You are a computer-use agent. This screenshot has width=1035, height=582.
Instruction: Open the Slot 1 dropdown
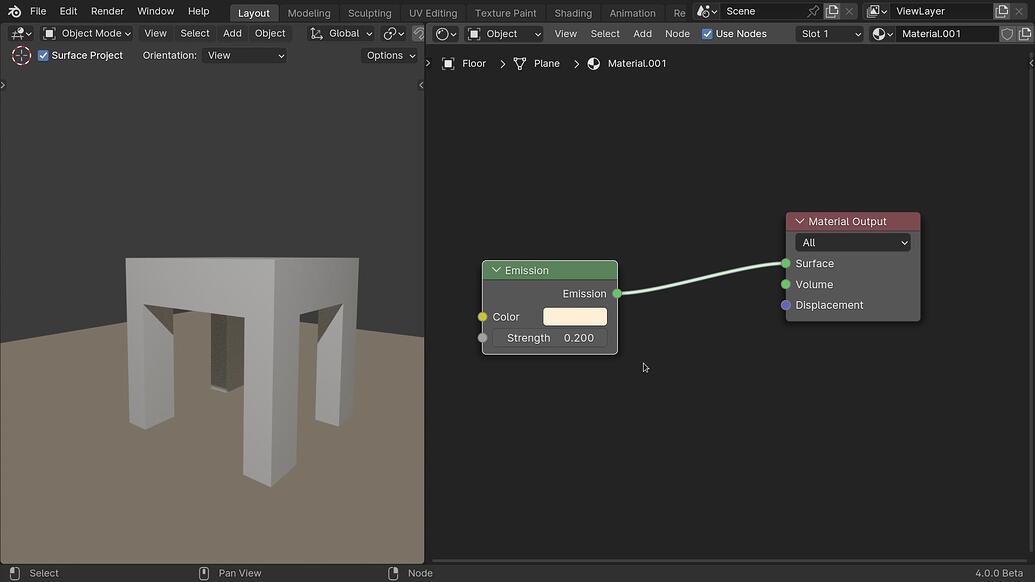tap(830, 34)
